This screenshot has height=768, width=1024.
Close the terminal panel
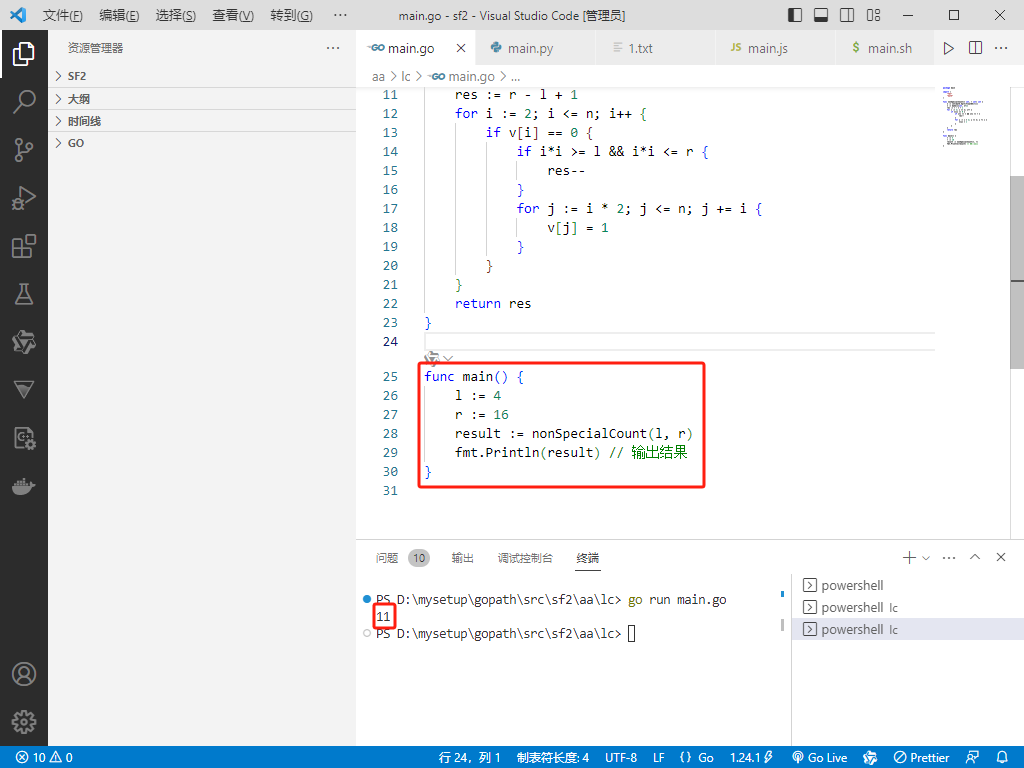pos(1000,557)
